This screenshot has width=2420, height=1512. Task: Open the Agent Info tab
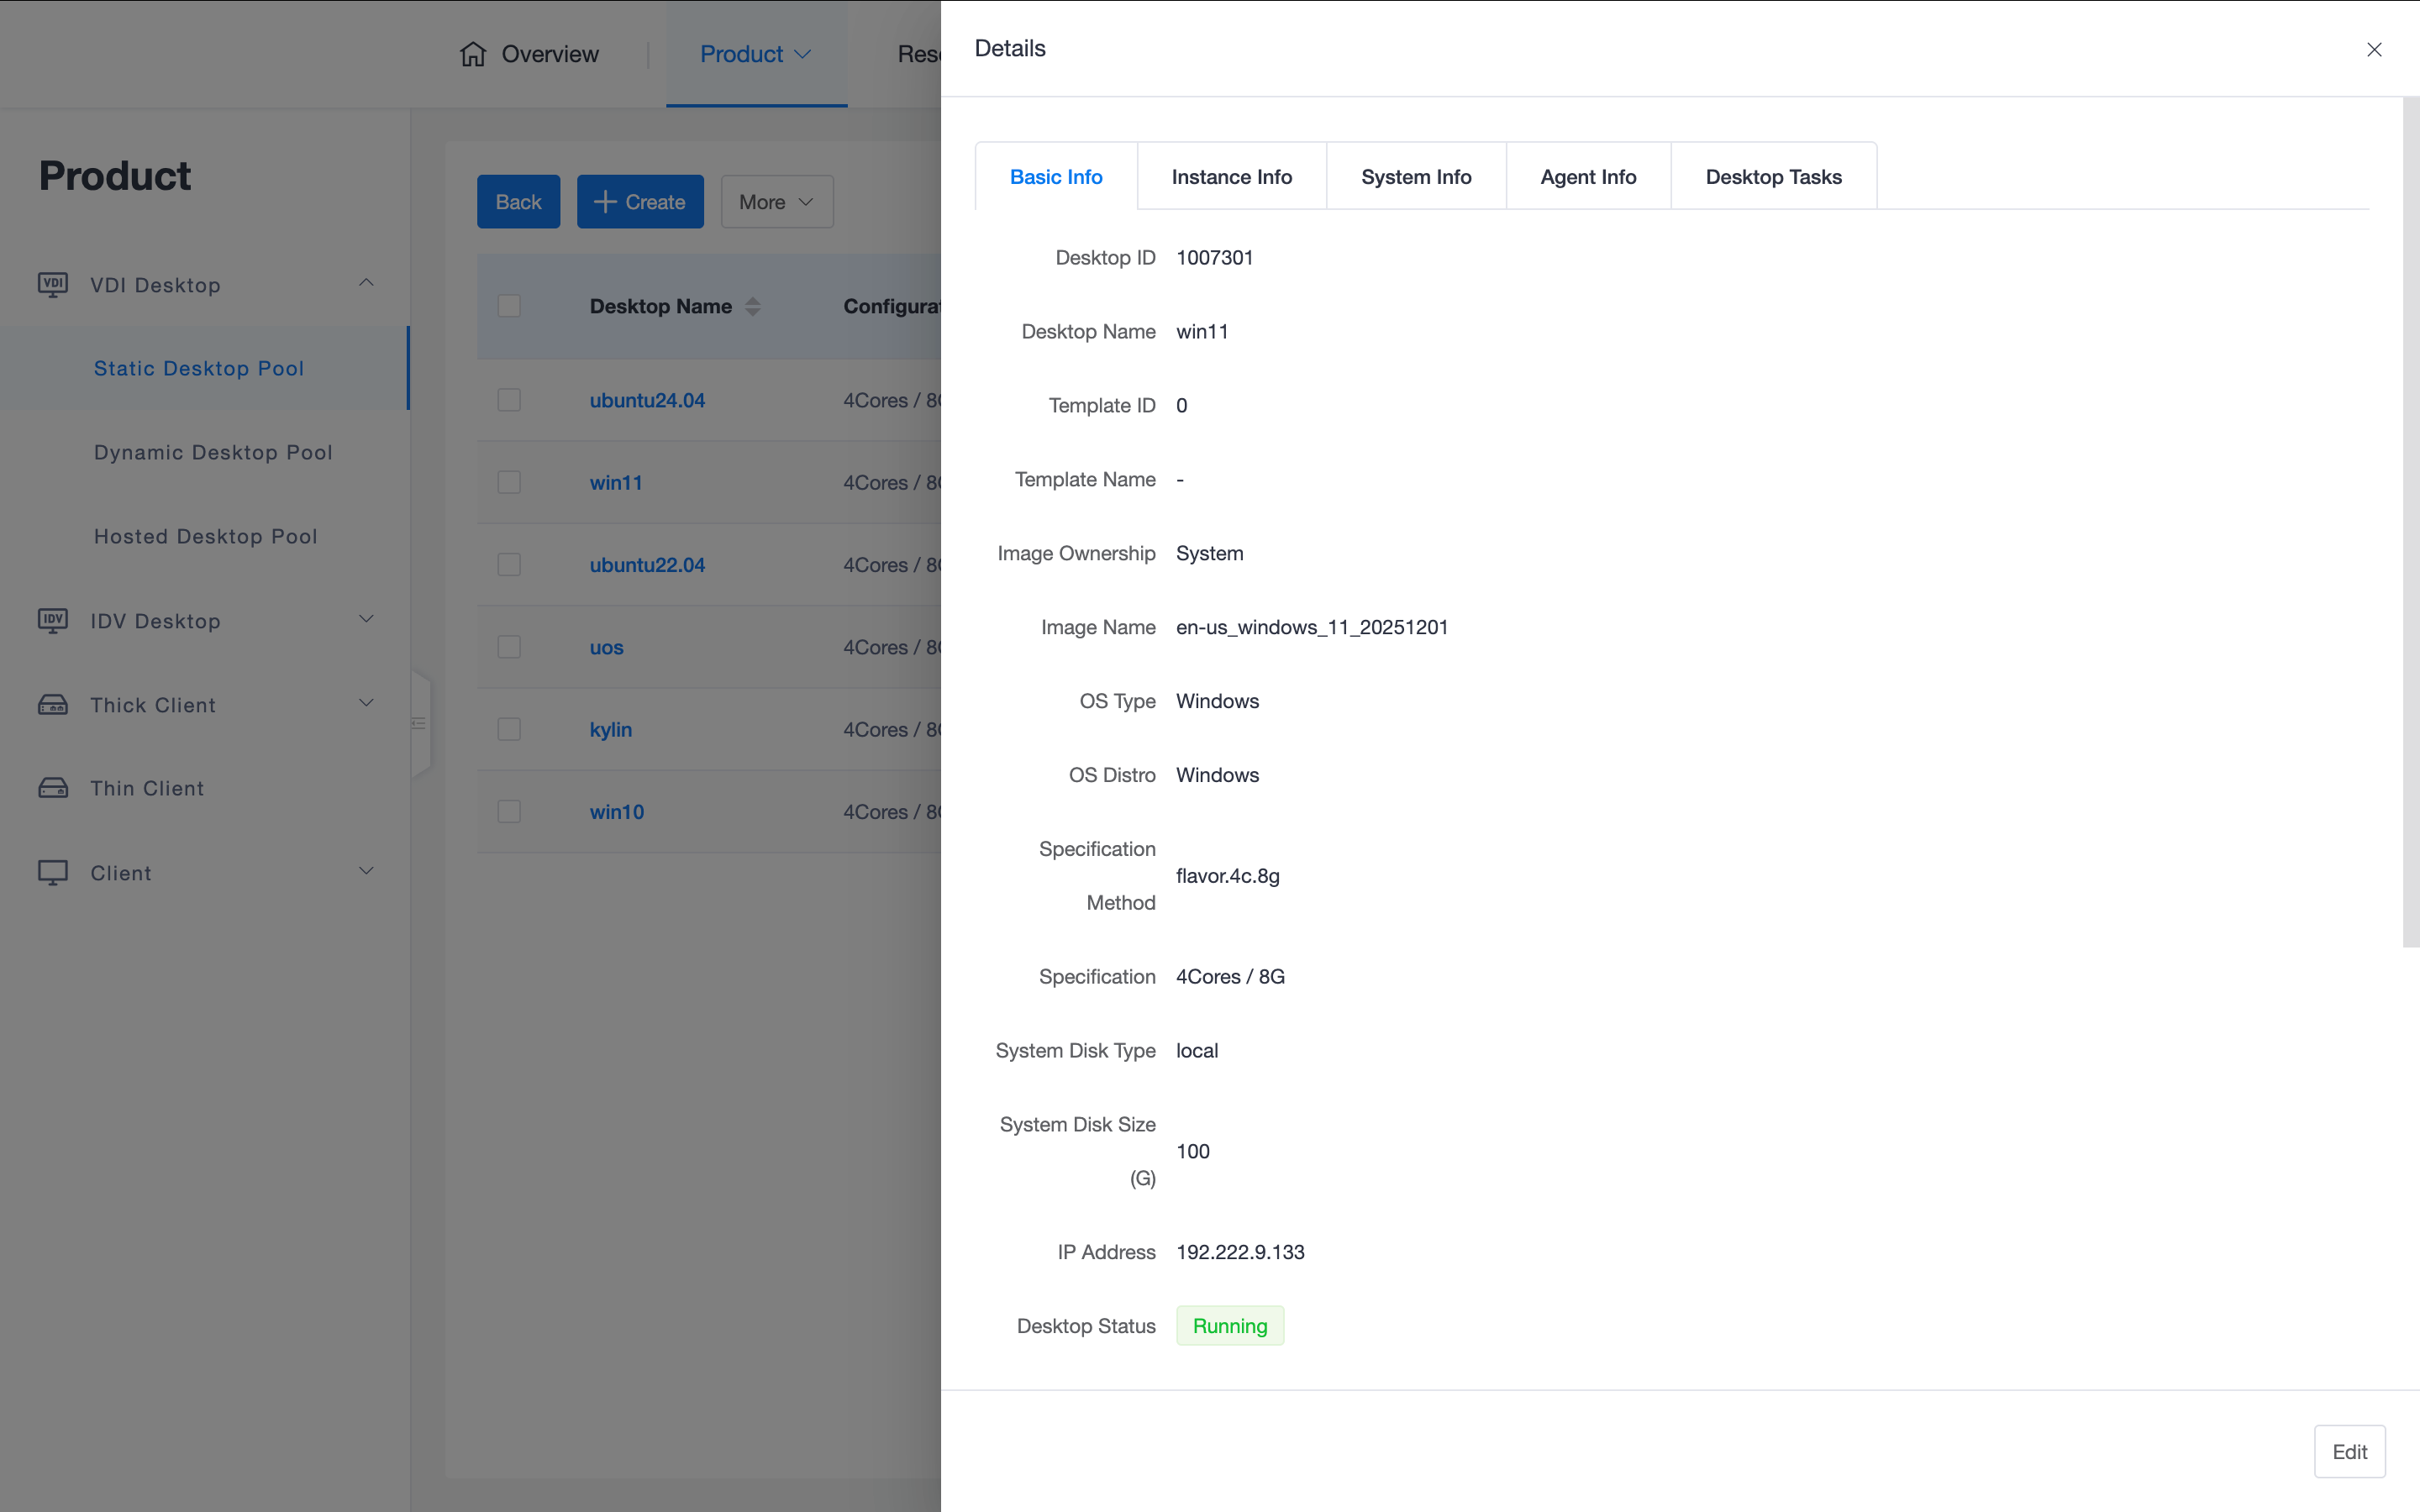(1587, 177)
